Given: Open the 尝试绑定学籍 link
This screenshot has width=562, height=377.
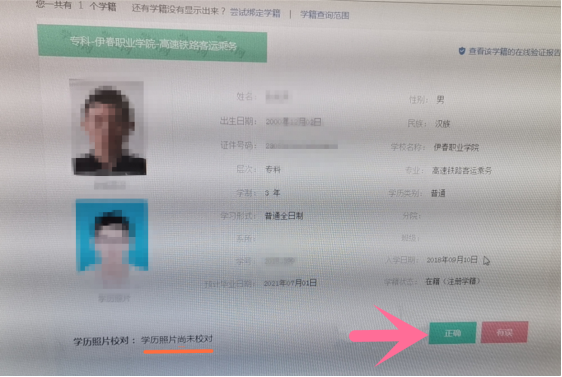Looking at the screenshot, I should point(255,13).
